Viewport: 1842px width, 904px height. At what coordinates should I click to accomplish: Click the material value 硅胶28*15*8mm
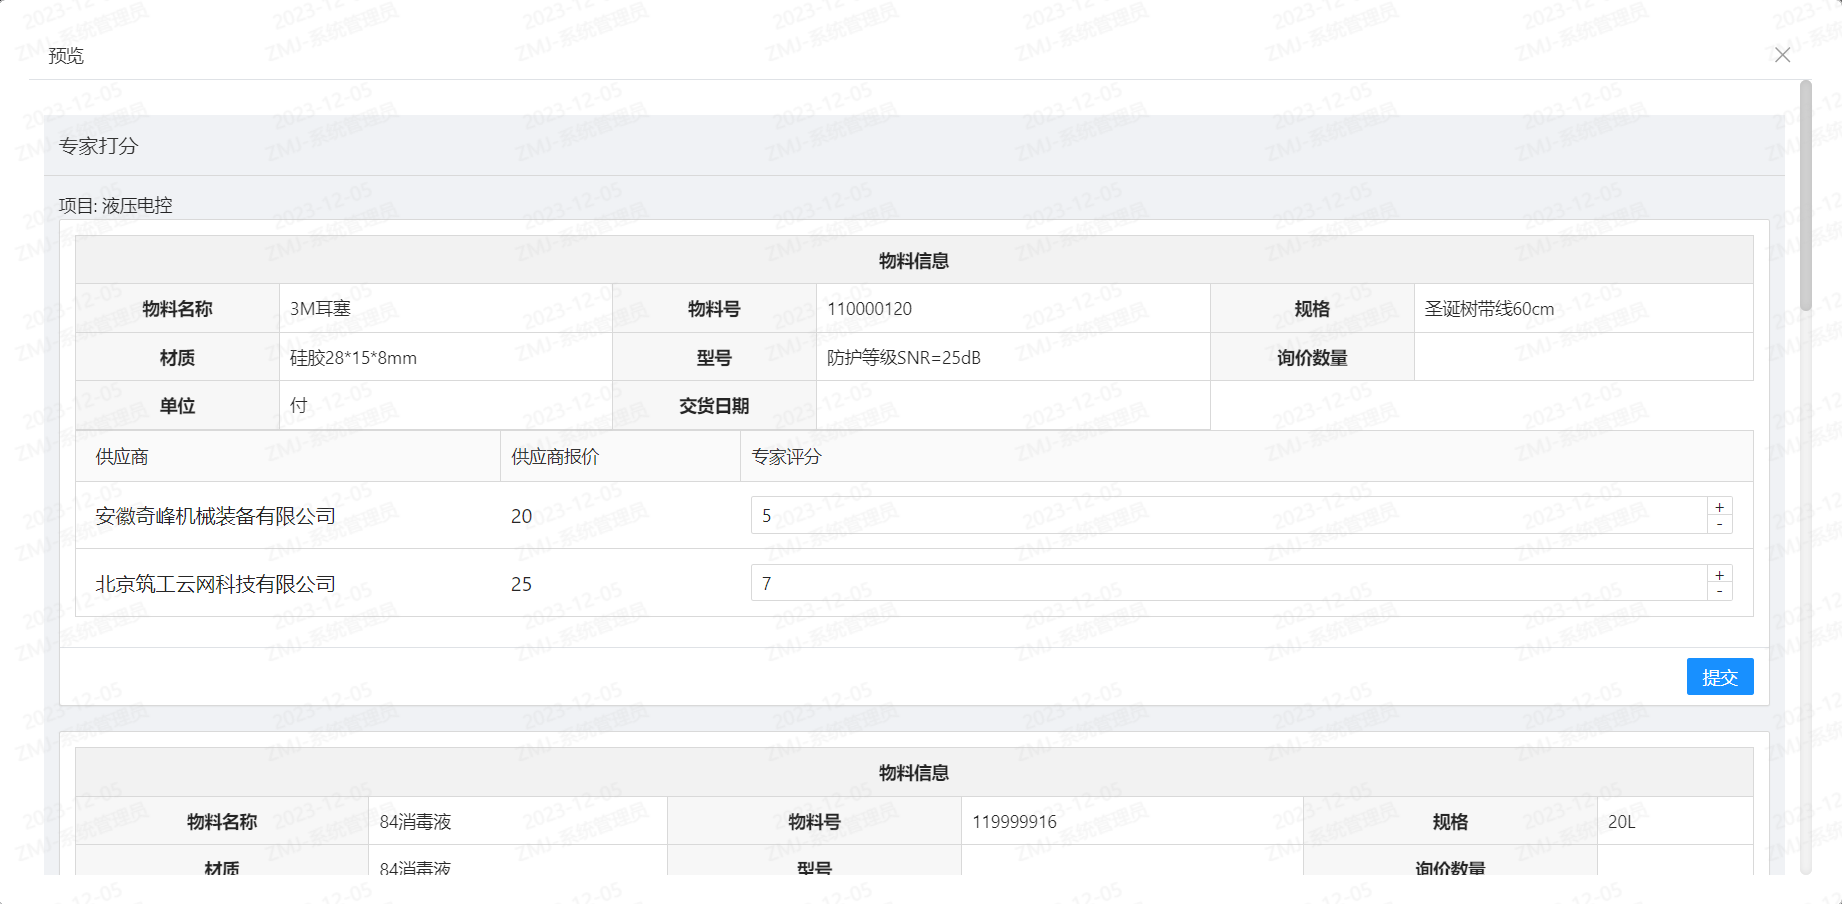tap(353, 358)
